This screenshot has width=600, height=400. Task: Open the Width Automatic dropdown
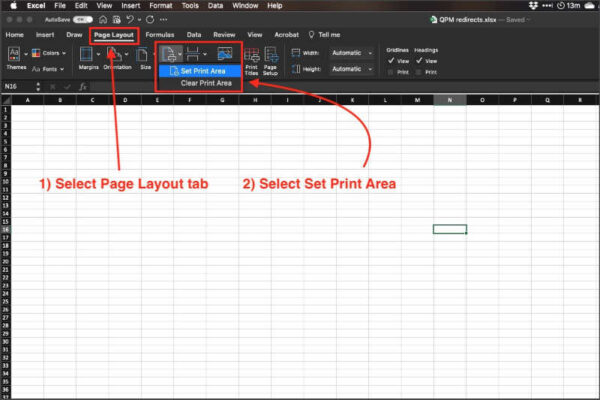point(351,53)
